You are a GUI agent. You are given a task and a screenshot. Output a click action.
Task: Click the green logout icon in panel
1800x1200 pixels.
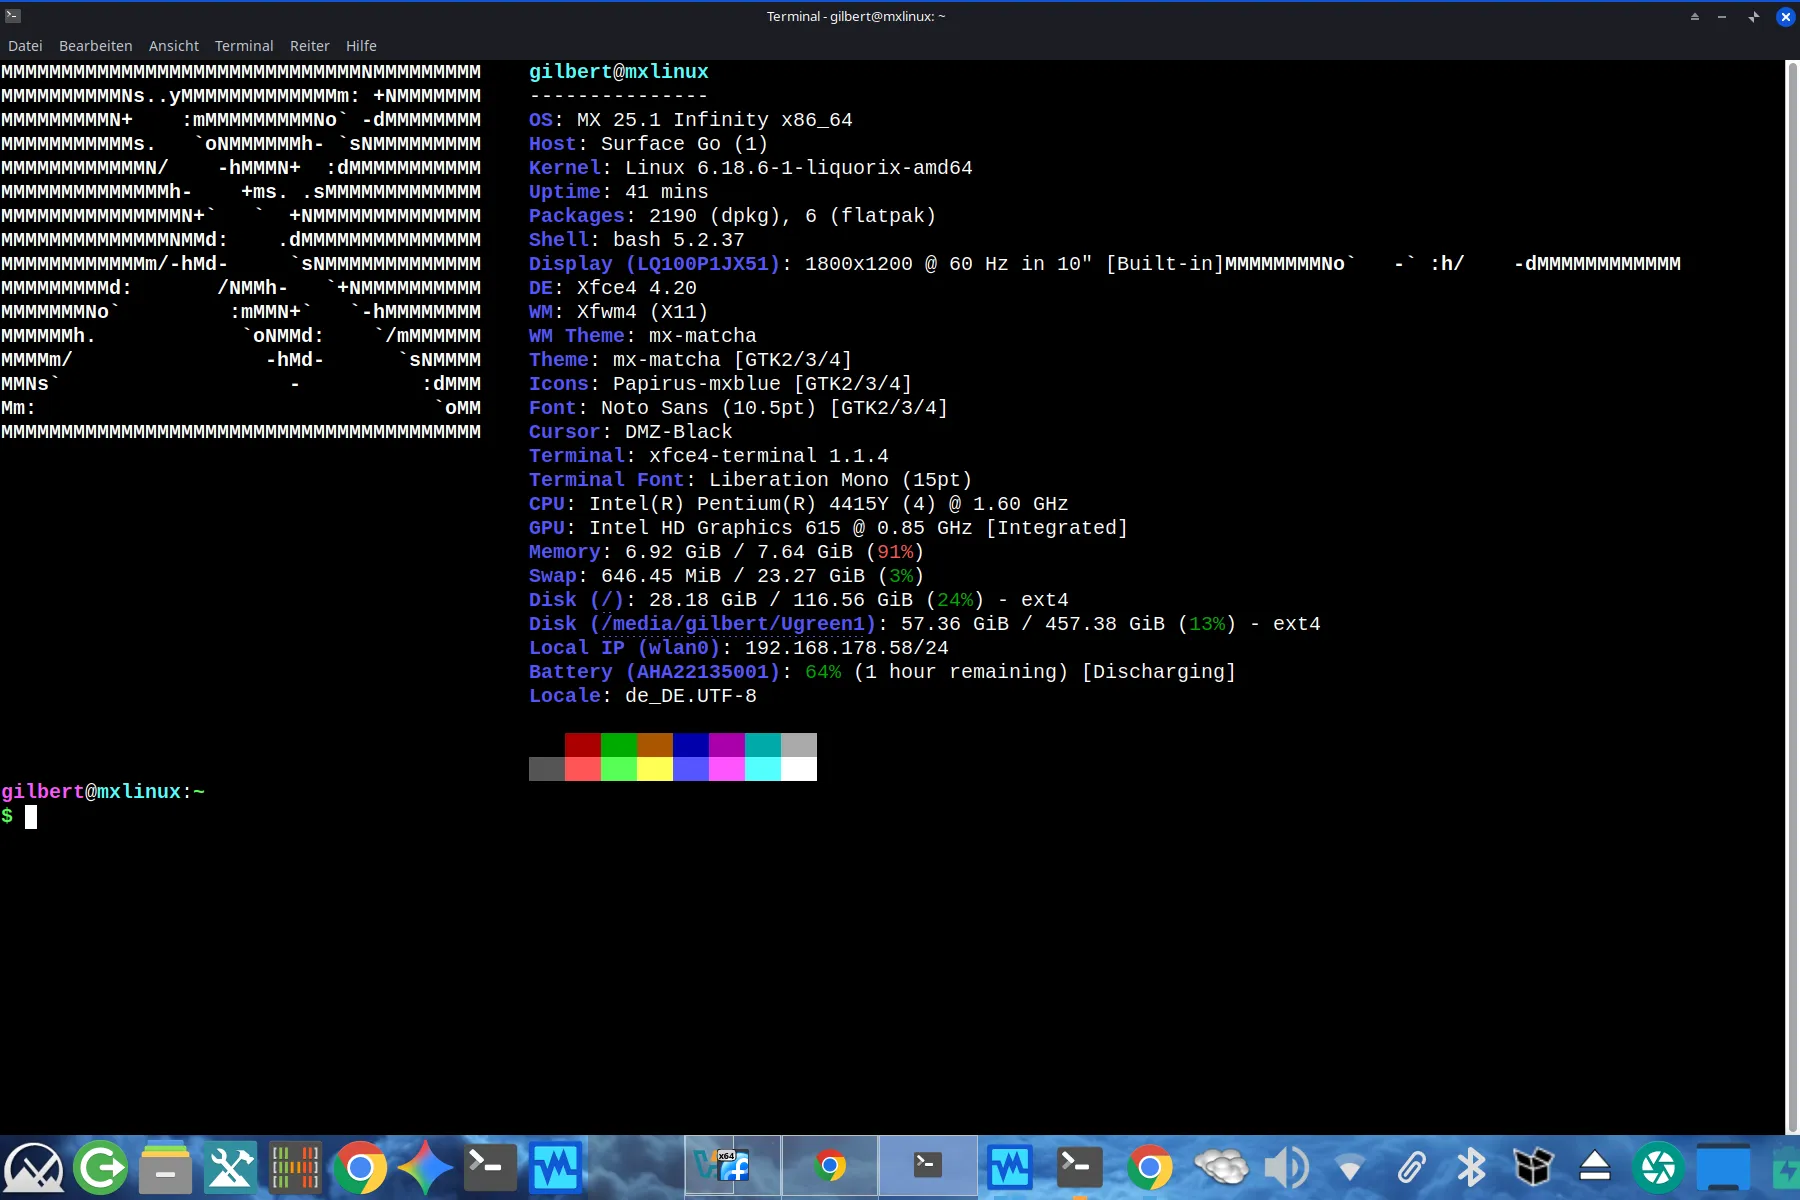(100, 1167)
